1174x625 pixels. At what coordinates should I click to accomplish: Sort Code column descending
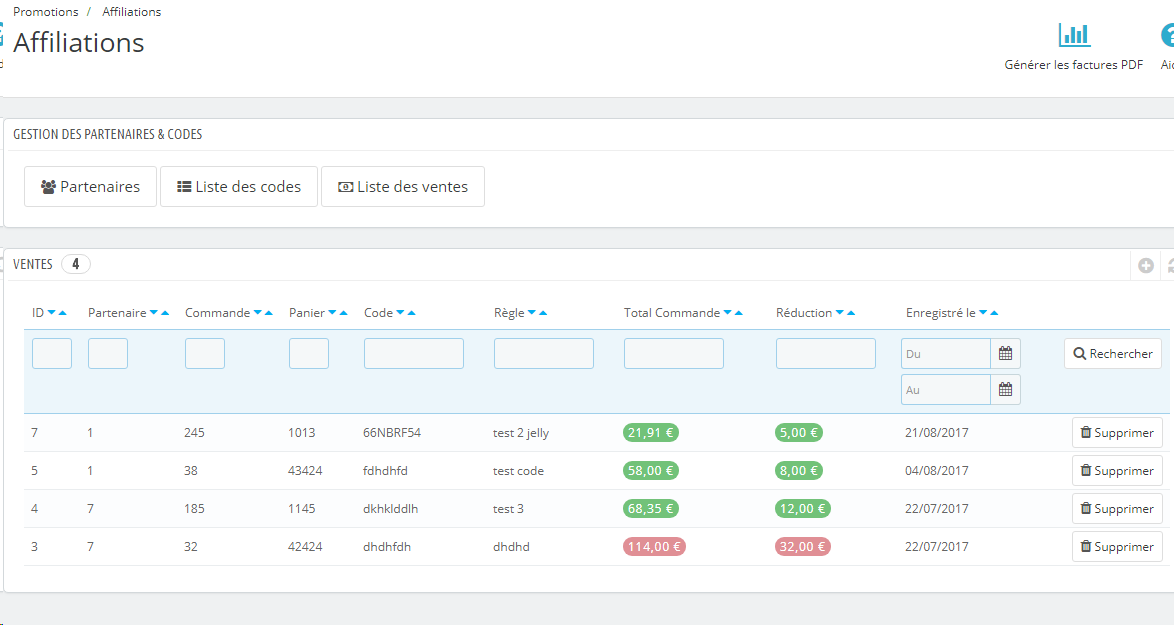pos(401,313)
